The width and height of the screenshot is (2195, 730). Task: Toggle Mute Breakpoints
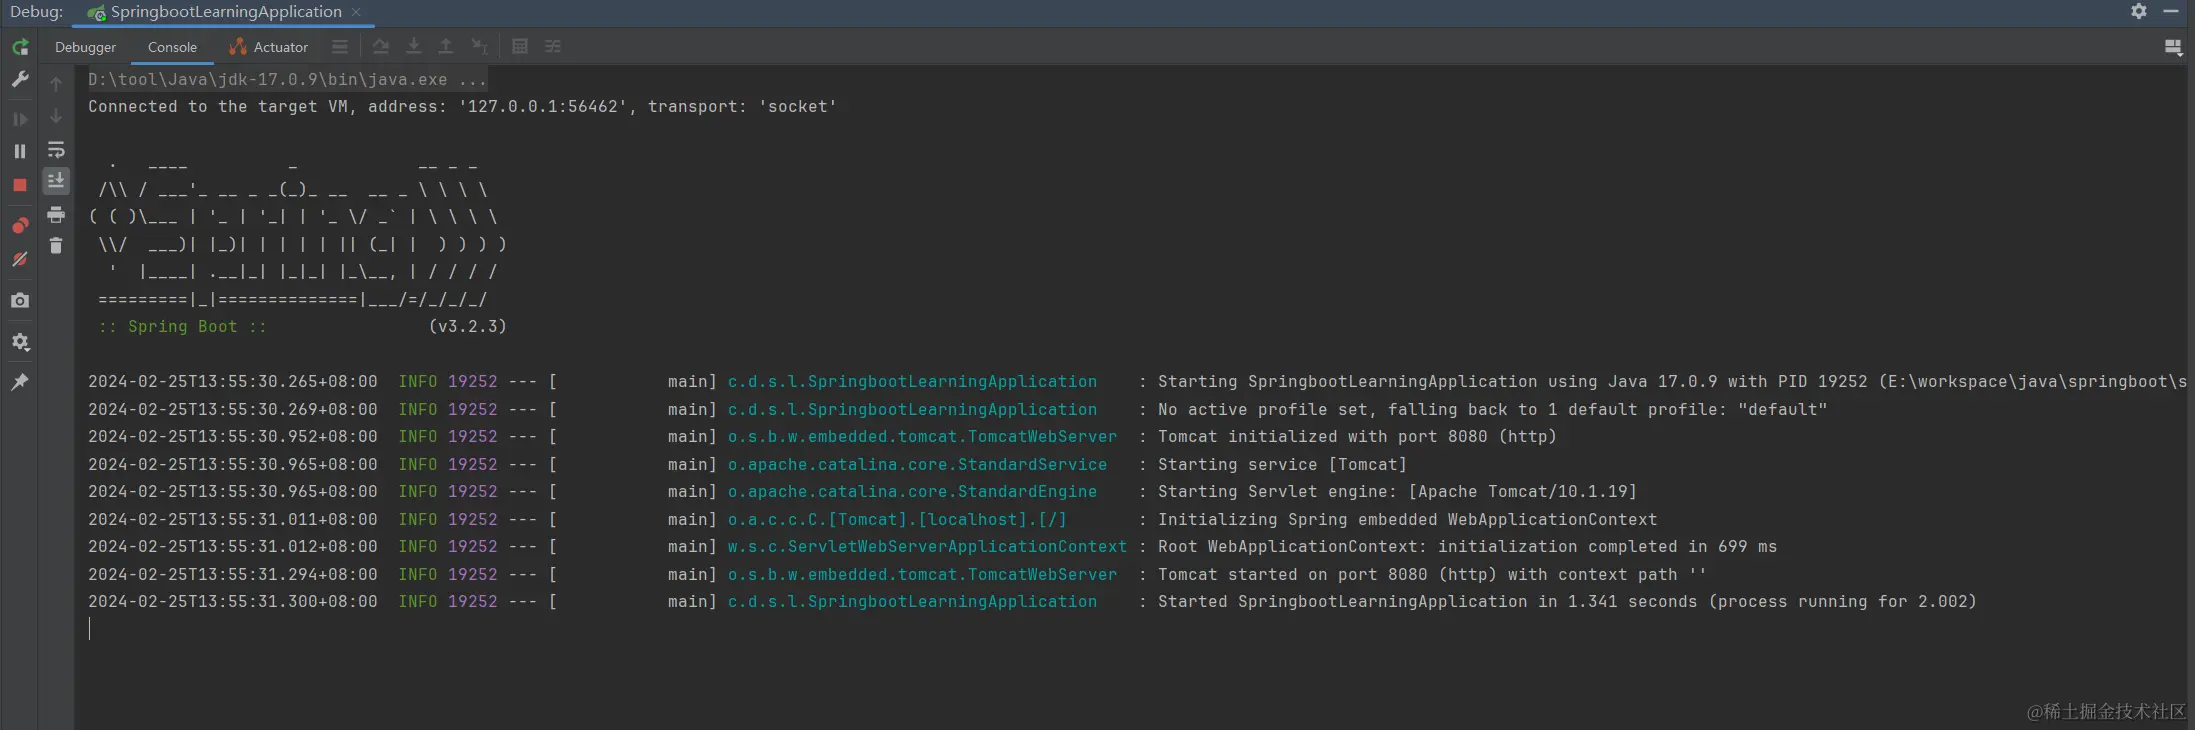(20, 259)
